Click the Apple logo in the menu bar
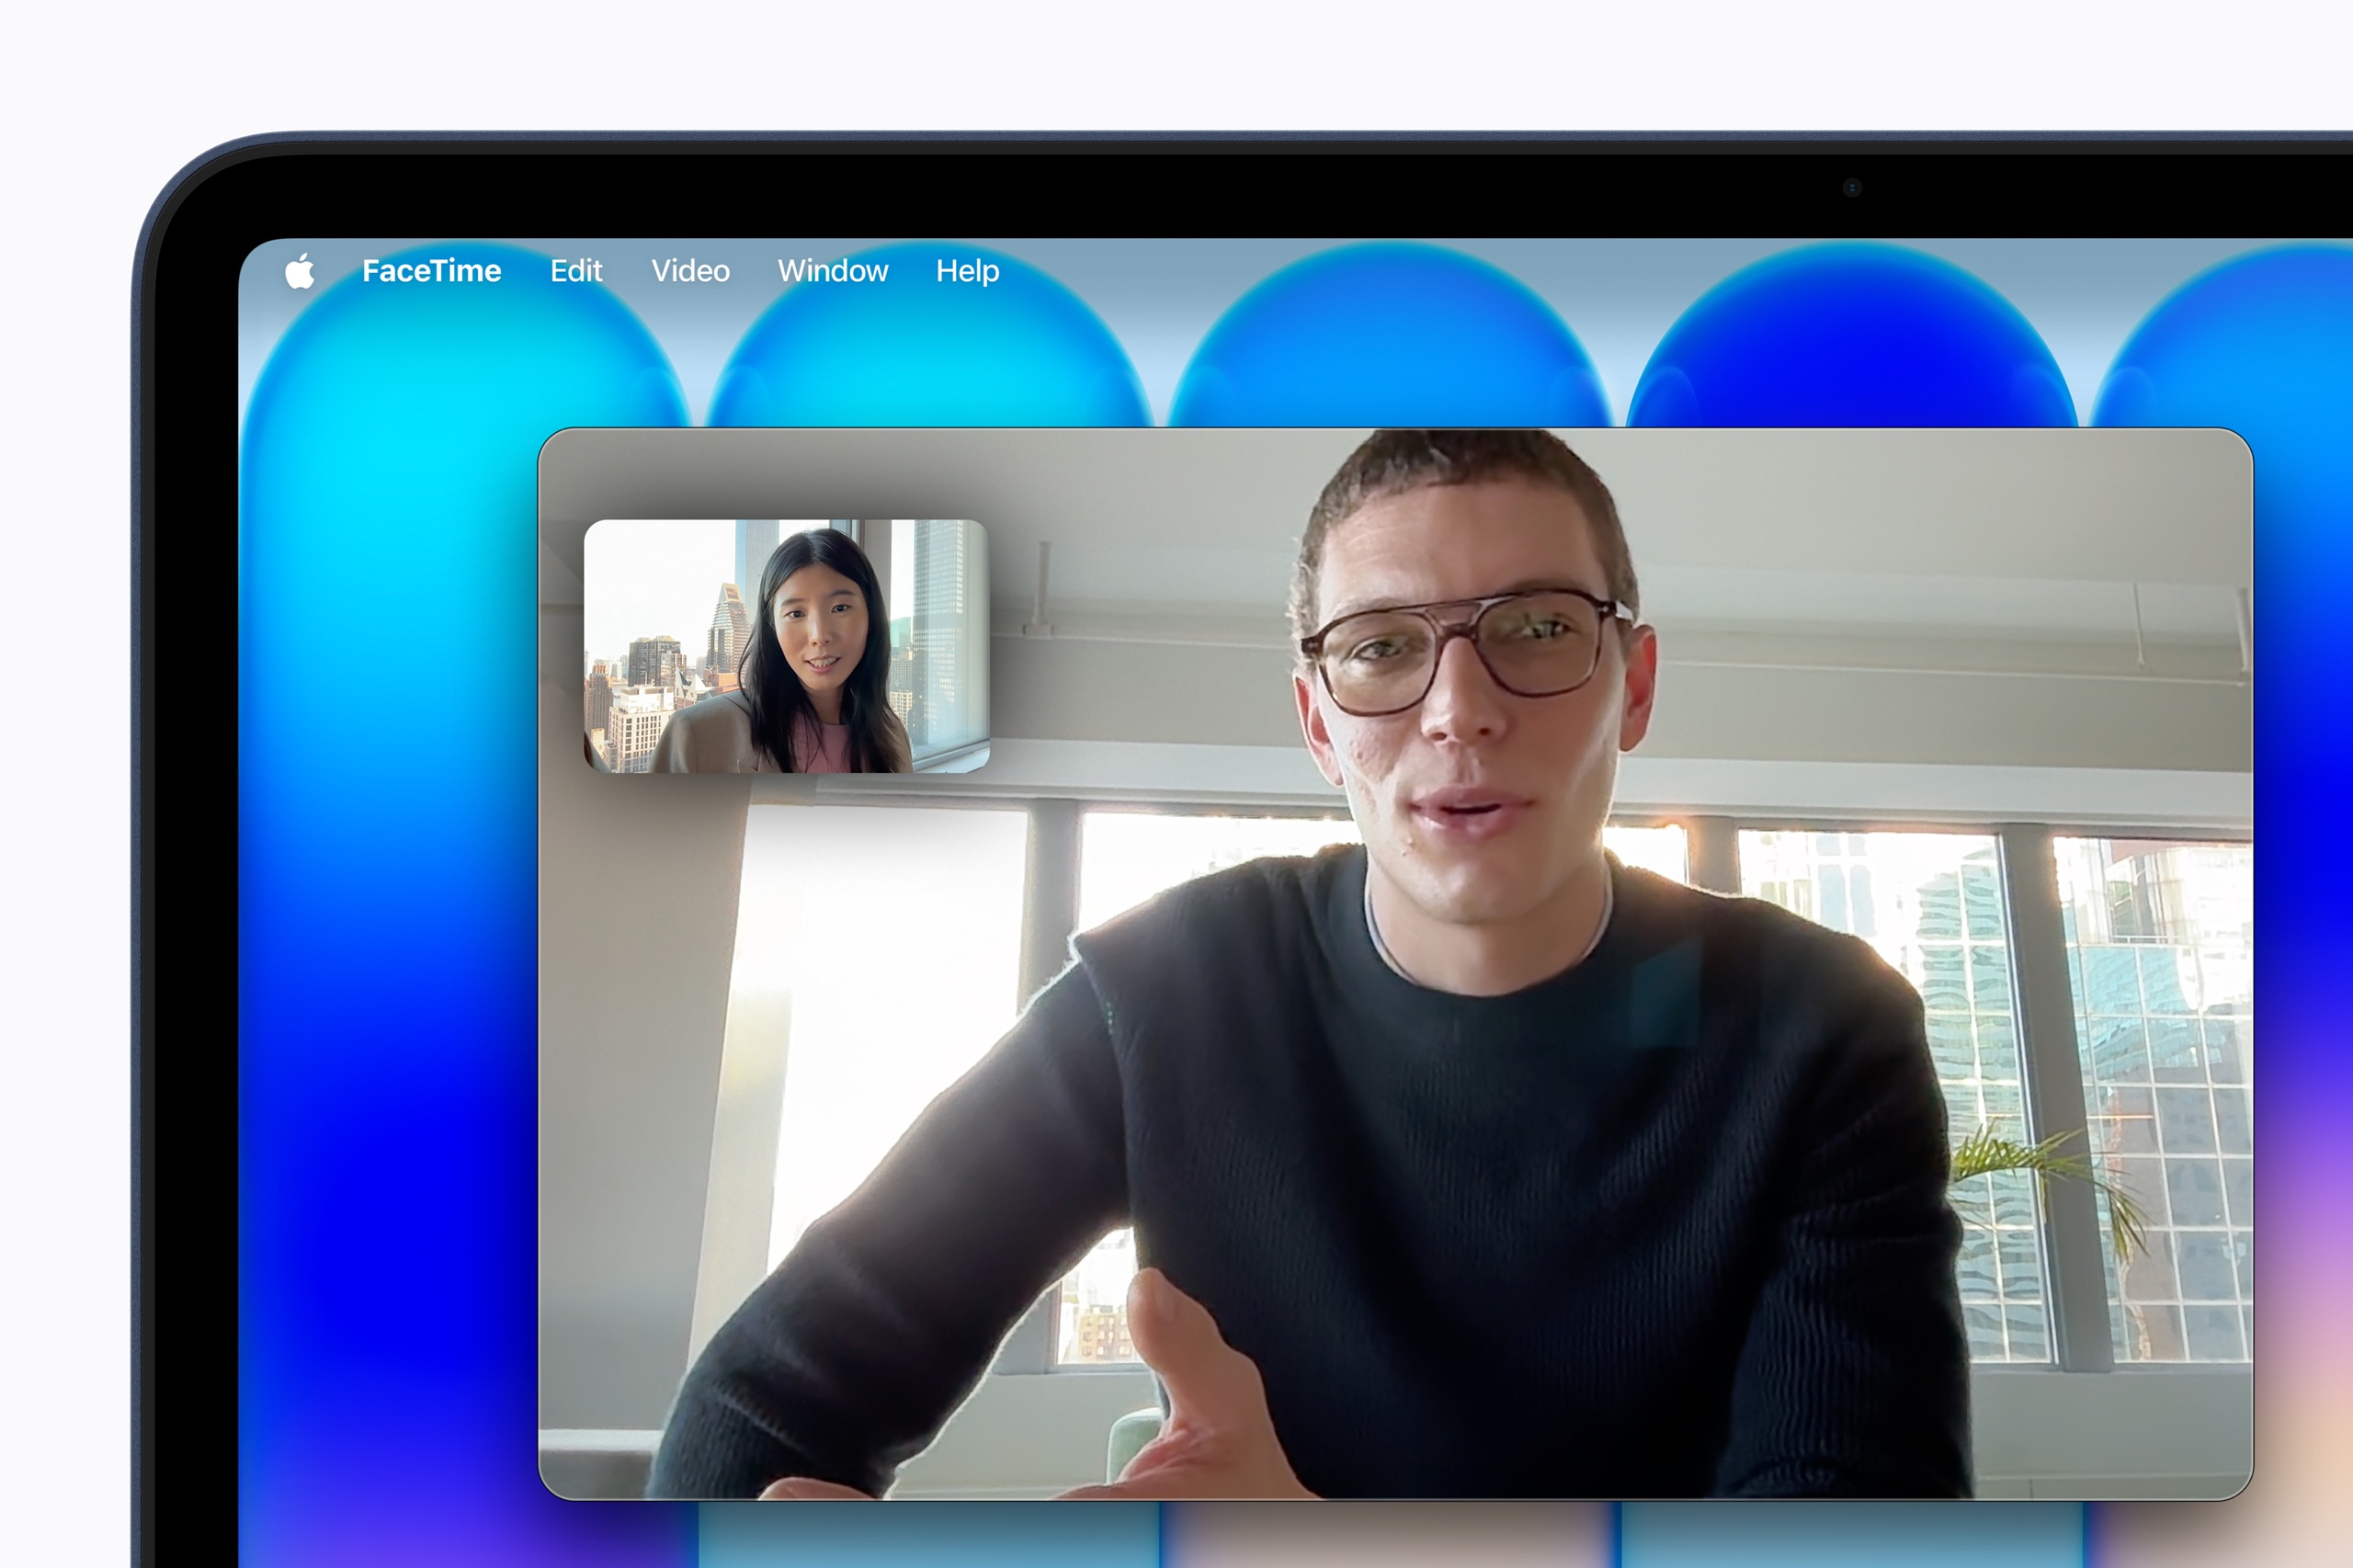 300,270
